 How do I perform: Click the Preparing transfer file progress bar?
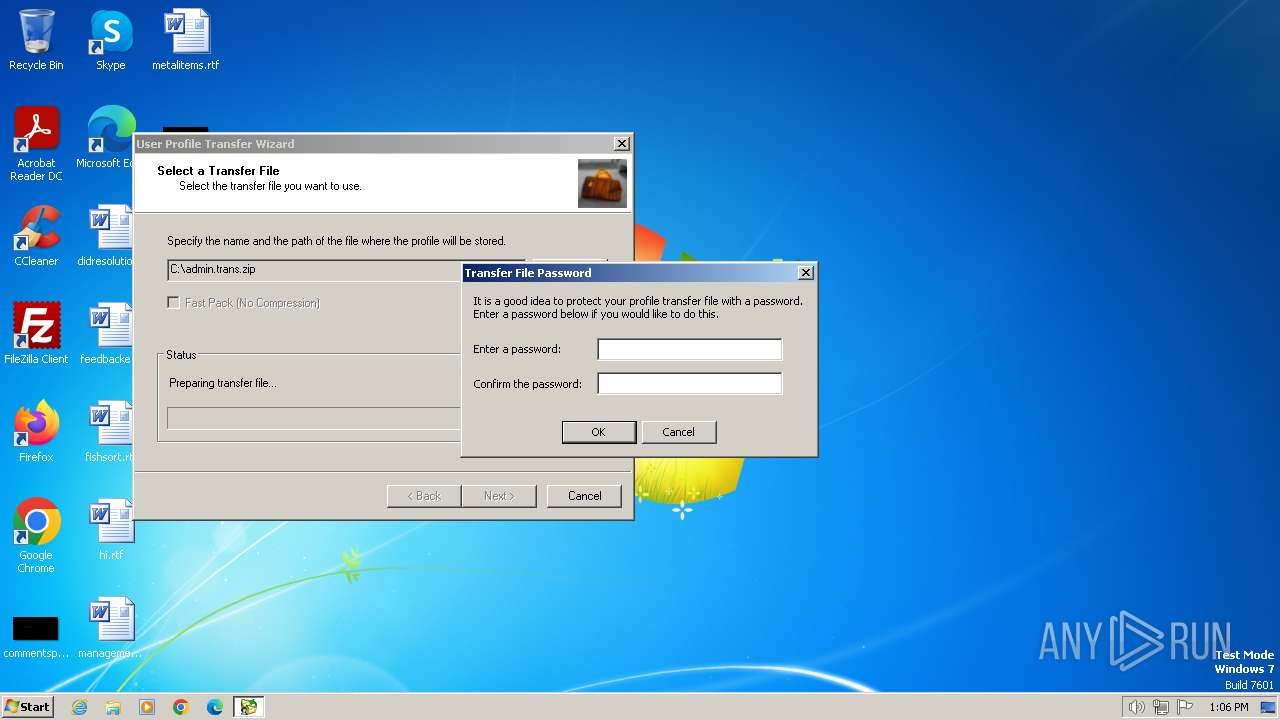pos(314,418)
